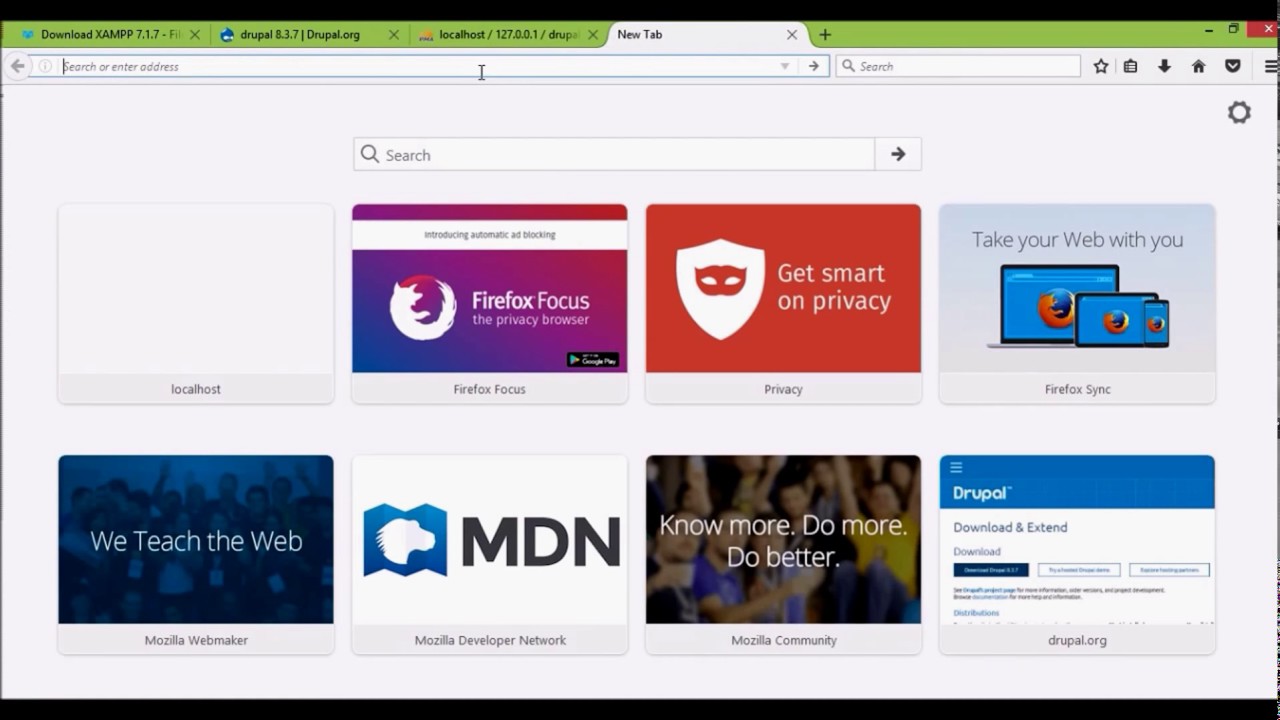Click the back navigation arrow

[17, 66]
